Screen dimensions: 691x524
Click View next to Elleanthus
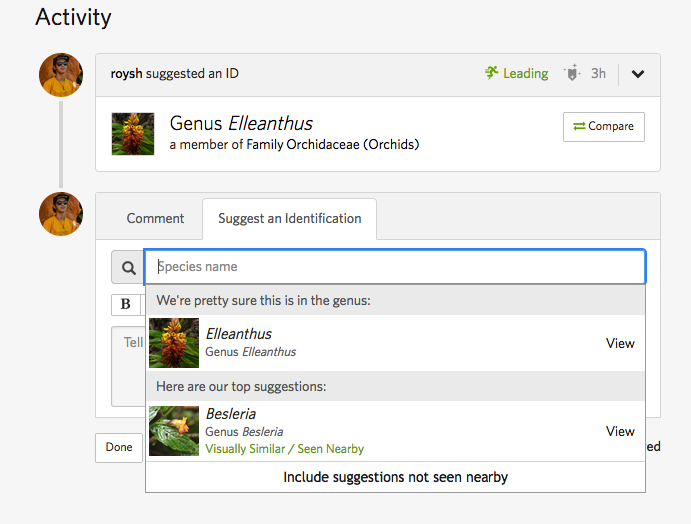click(x=620, y=343)
